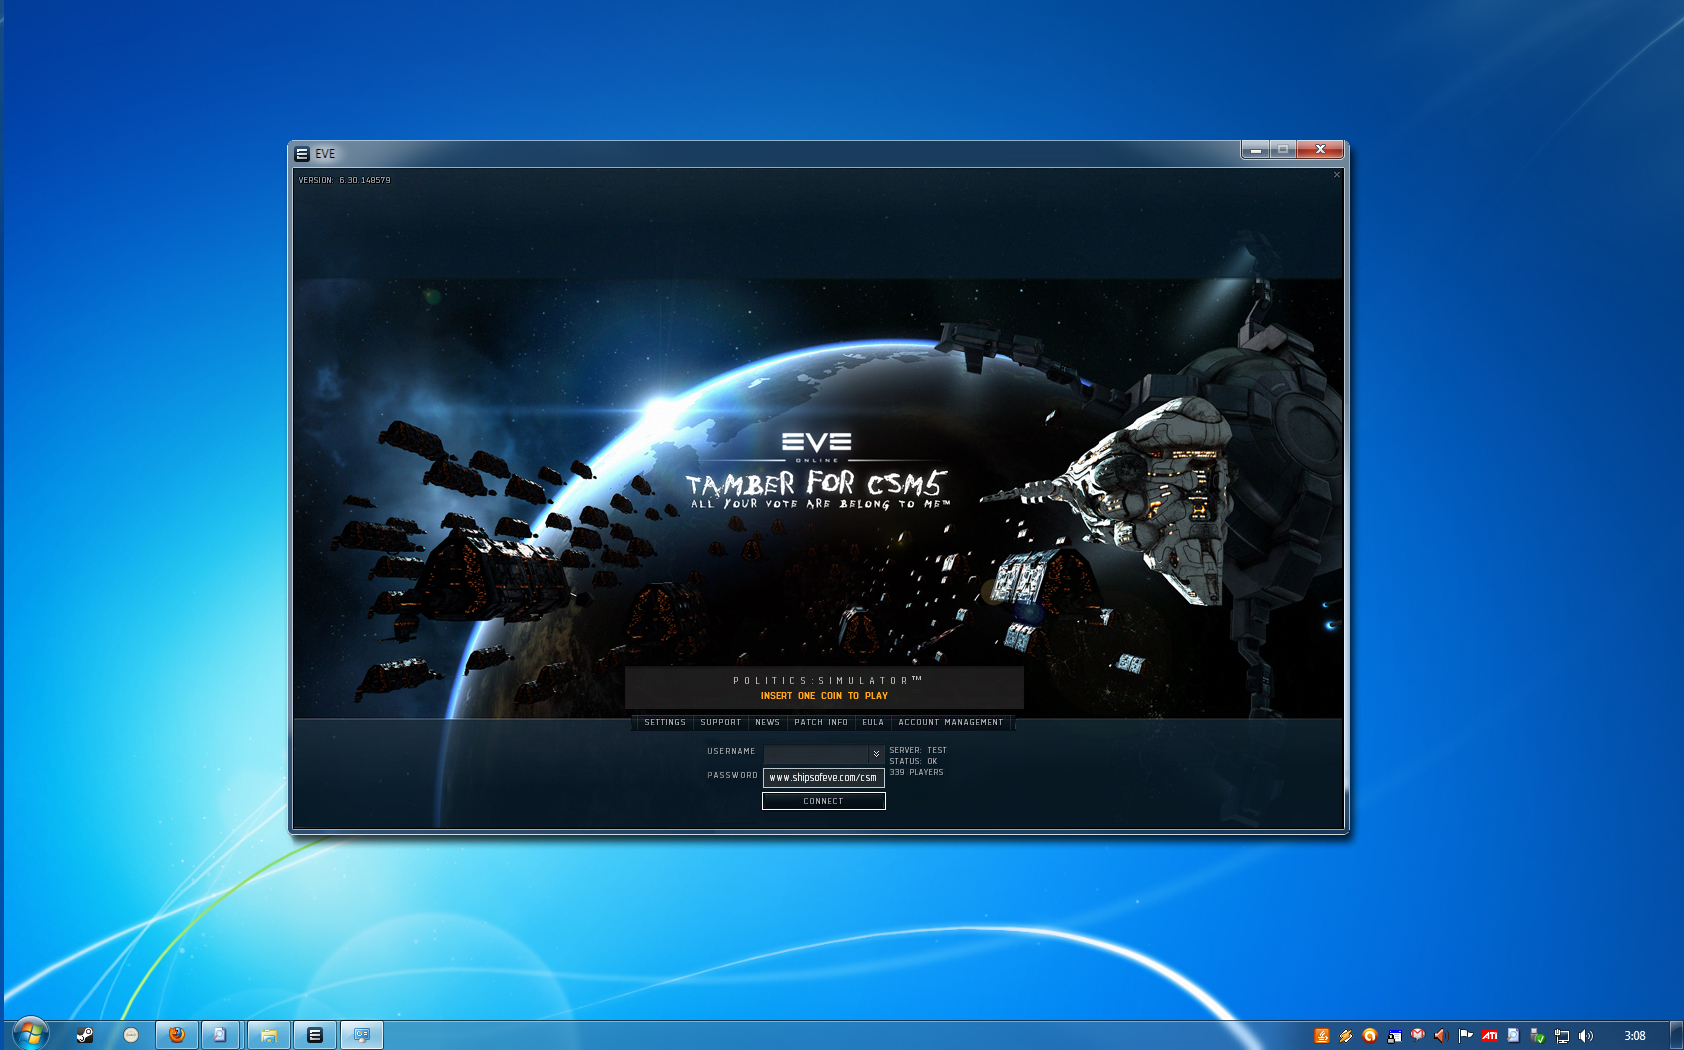The image size is (1684, 1050).
Task: Open the Gmail notifier tray icon
Action: coord(1418,1035)
